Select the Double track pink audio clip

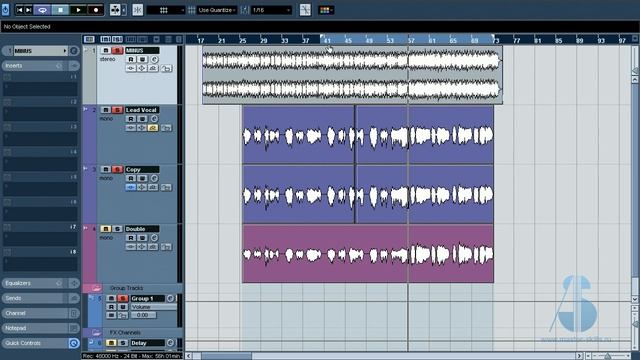coord(368,253)
